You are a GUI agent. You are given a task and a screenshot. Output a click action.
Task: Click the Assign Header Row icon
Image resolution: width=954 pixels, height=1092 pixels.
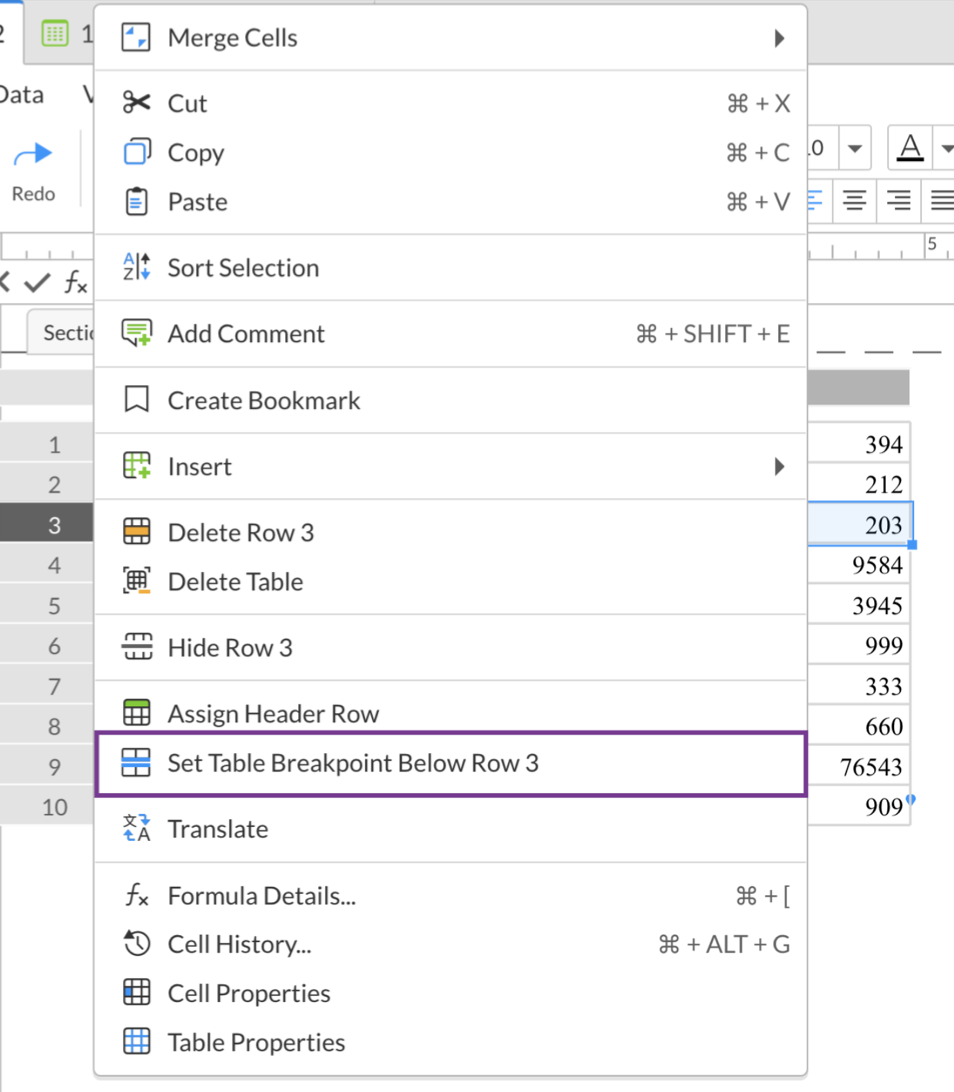[x=136, y=713]
